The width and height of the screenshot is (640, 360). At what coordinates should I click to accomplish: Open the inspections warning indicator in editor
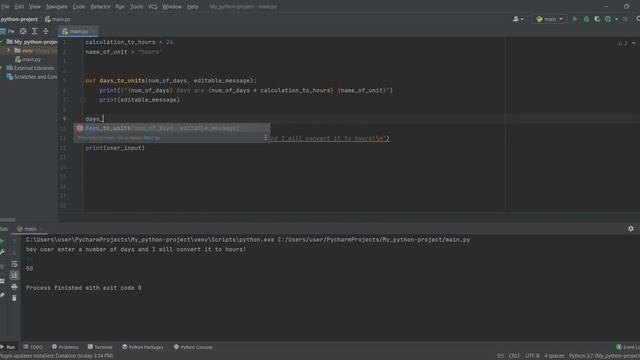pyautogui.click(x=622, y=43)
